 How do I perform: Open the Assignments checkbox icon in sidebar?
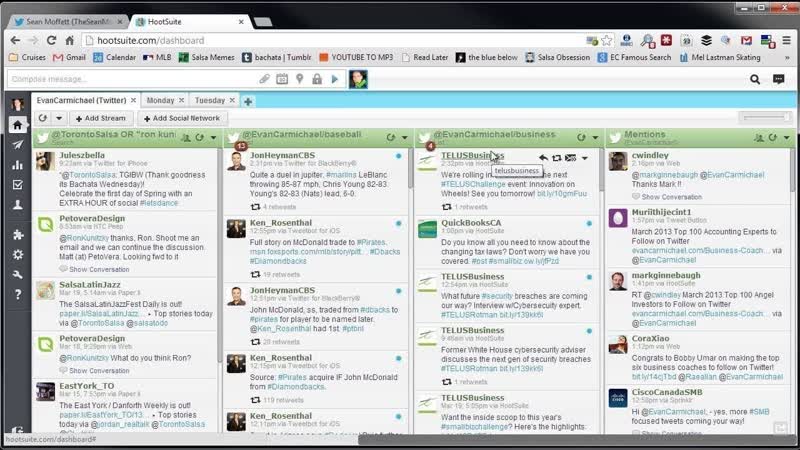tap(17, 185)
